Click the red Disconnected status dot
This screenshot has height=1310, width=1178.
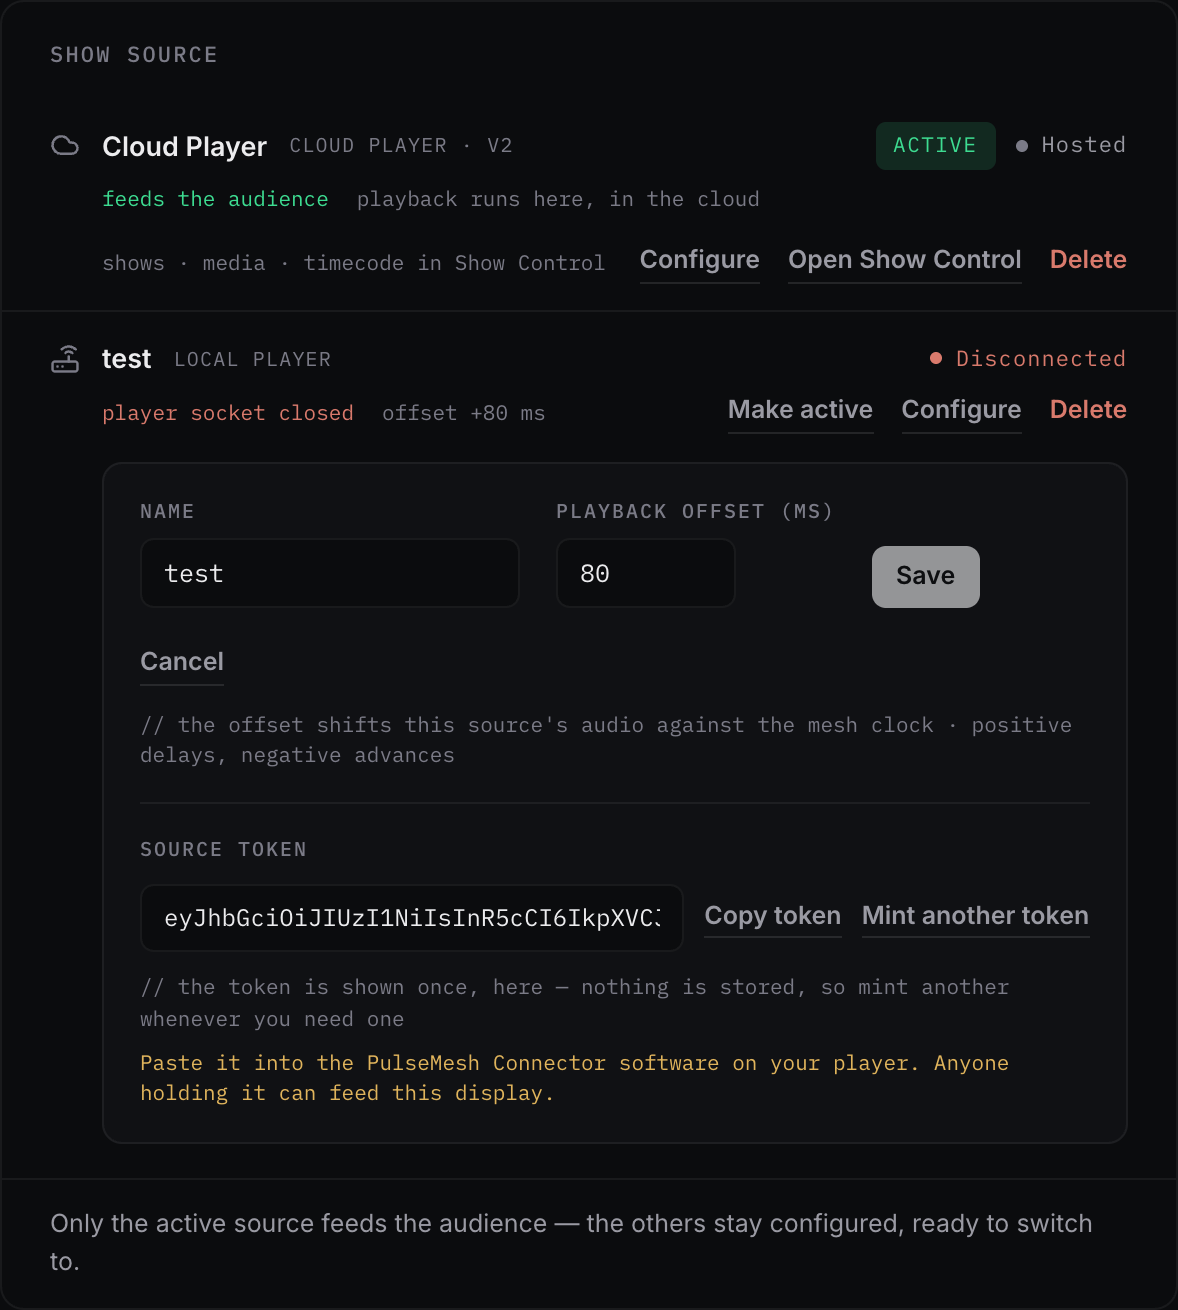[x=936, y=358]
